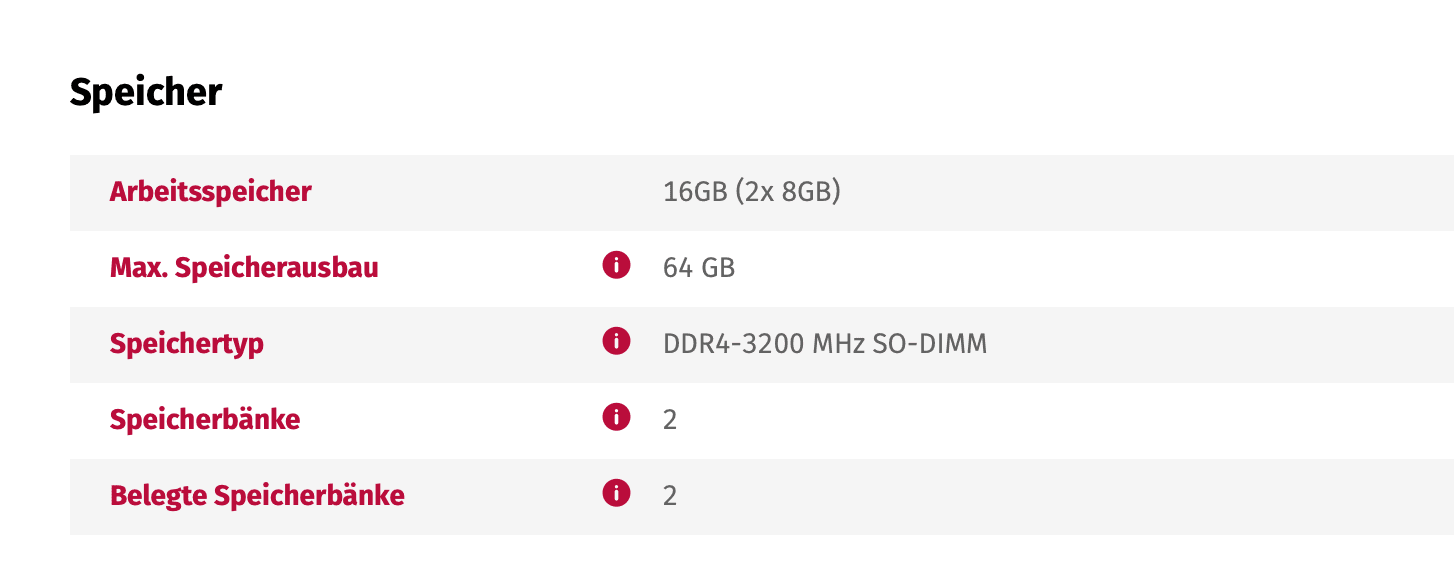Click the 16GB value text
This screenshot has width=1454, height=566.
695,192
